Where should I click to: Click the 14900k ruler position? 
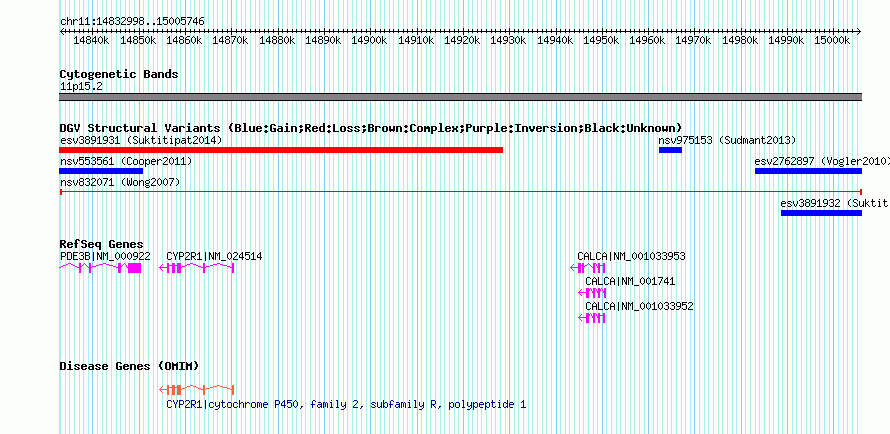[369, 40]
